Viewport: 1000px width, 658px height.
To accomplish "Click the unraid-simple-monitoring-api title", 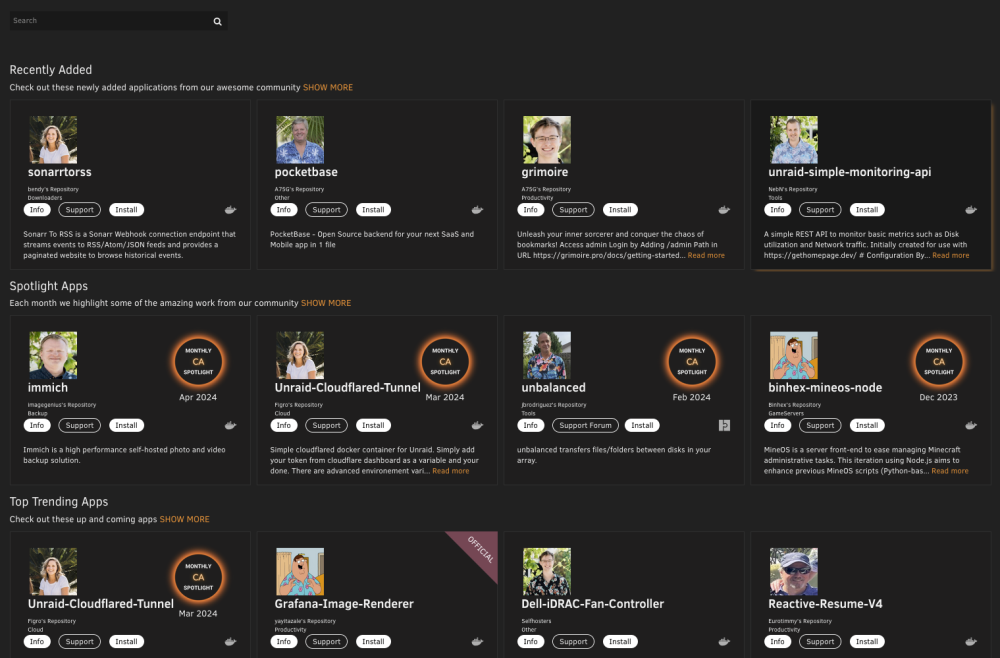I will click(849, 172).
